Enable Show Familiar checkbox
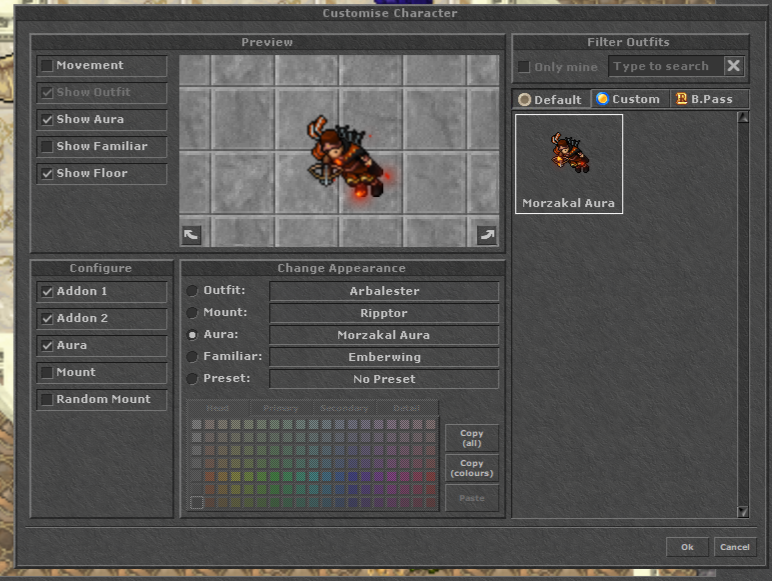 tap(47, 146)
